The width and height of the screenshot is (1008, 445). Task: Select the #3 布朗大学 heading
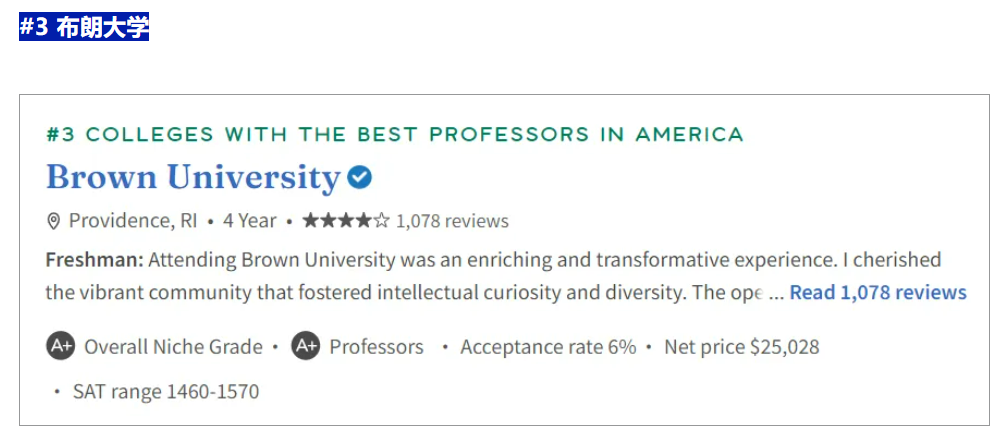[84, 28]
